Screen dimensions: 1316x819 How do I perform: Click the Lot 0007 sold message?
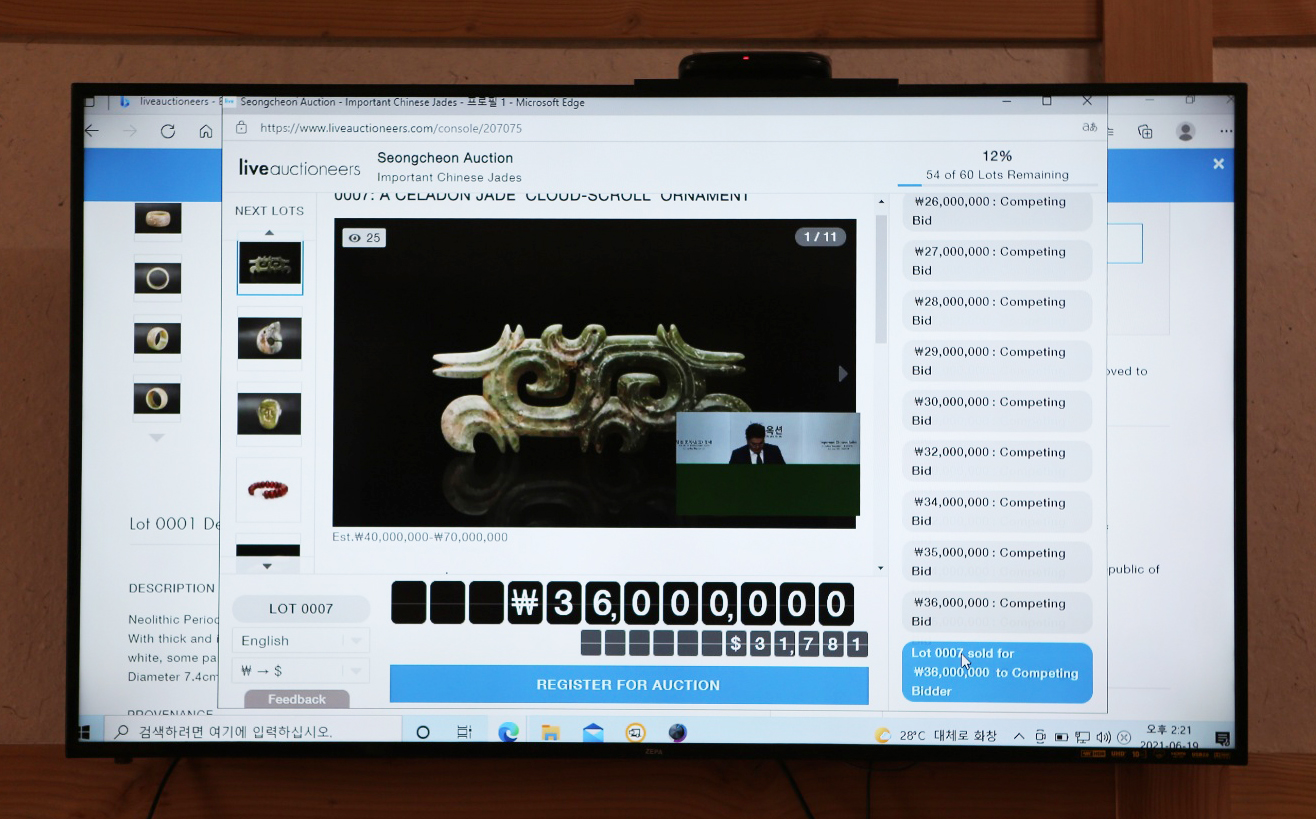(997, 672)
